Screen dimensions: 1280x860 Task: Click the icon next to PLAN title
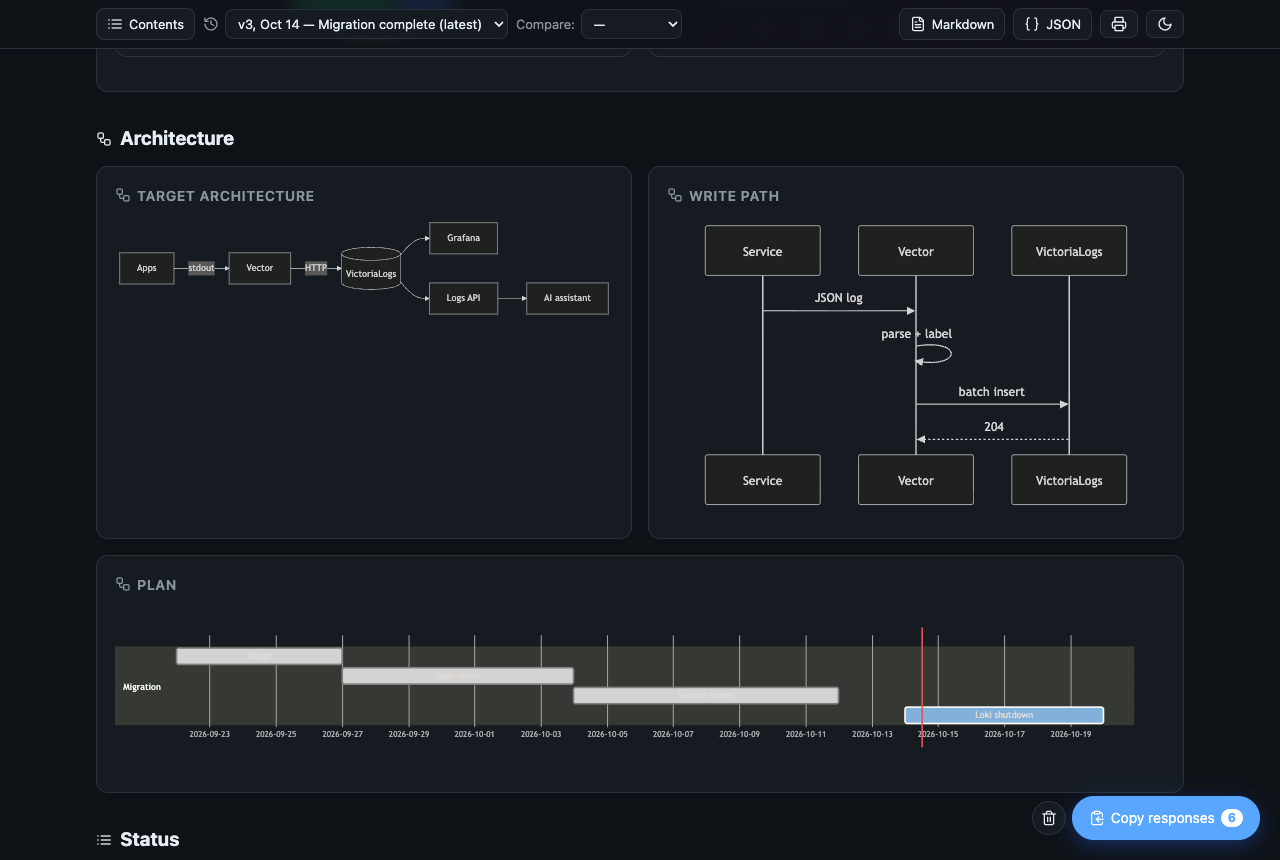(123, 585)
